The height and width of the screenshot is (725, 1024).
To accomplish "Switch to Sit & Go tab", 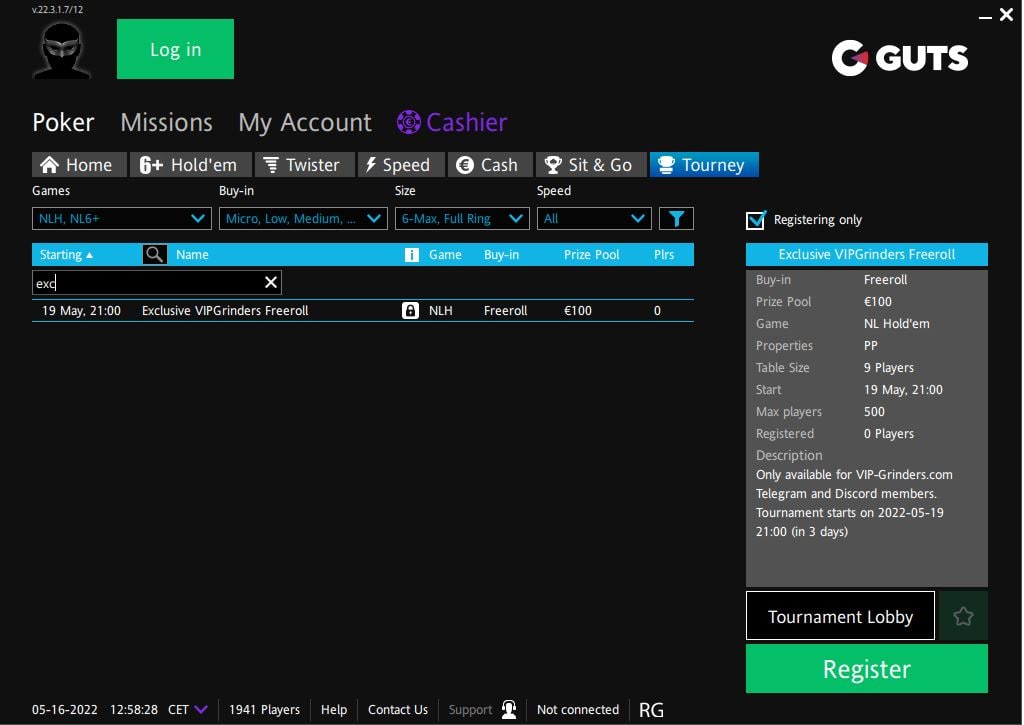I will [591, 165].
